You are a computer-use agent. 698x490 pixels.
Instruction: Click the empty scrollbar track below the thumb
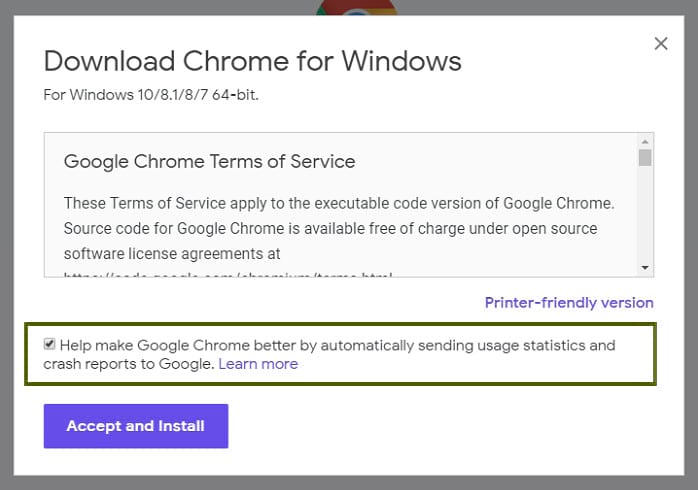pyautogui.click(x=645, y=214)
